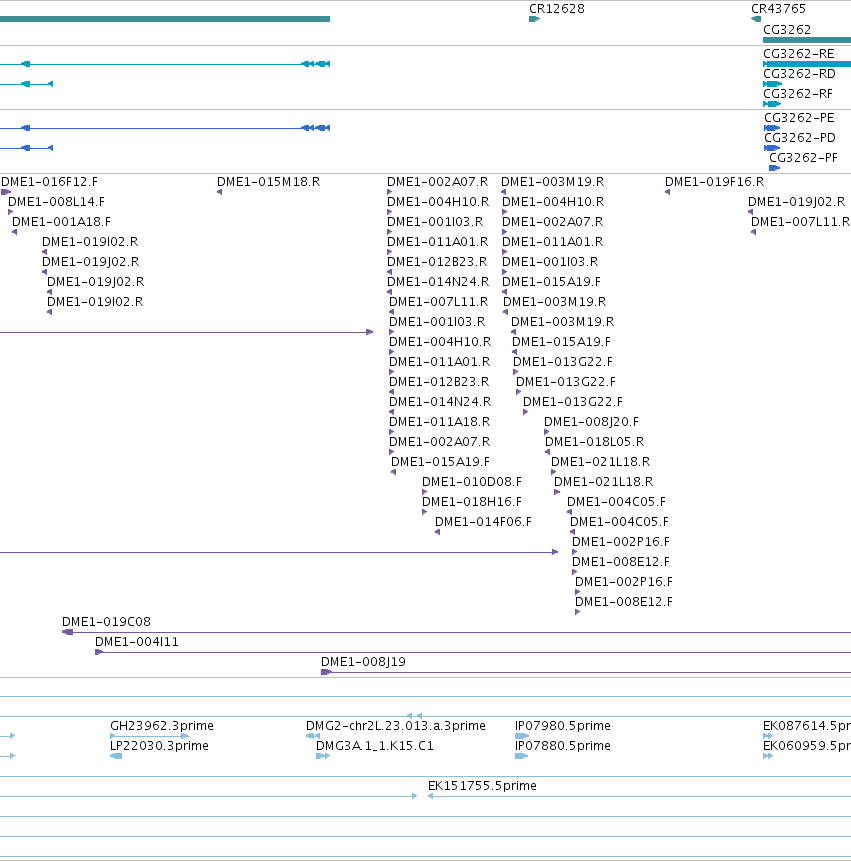This screenshot has height=861, width=851.
Task: Click the CG3262 gene label
Action: (787, 30)
